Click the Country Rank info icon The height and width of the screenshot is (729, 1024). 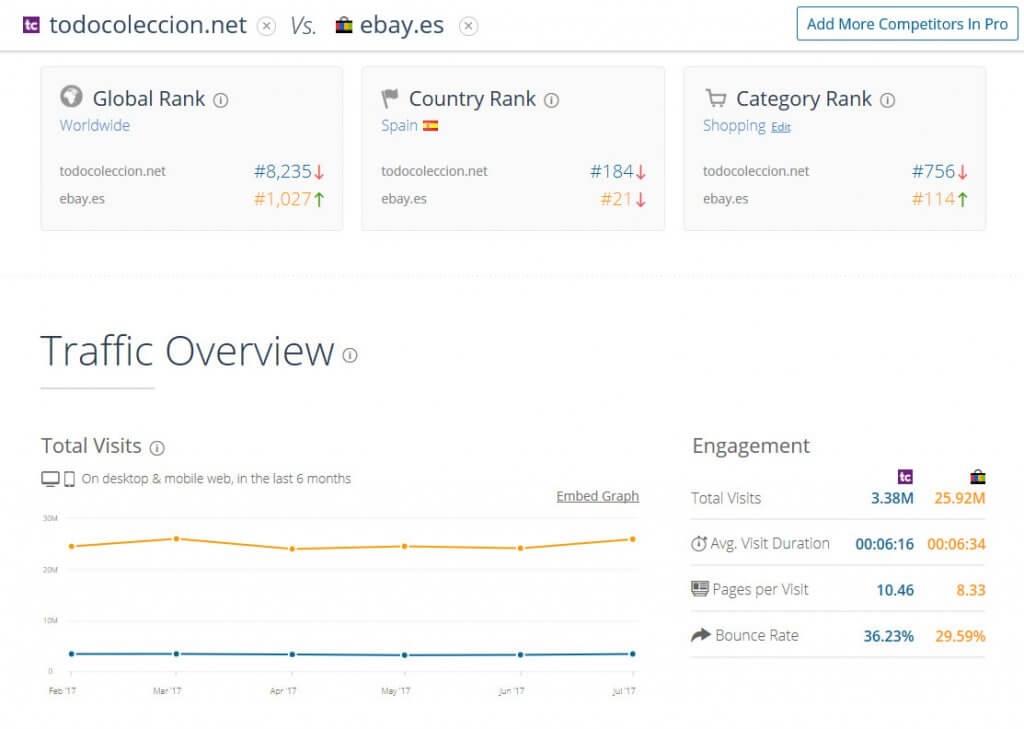click(551, 100)
